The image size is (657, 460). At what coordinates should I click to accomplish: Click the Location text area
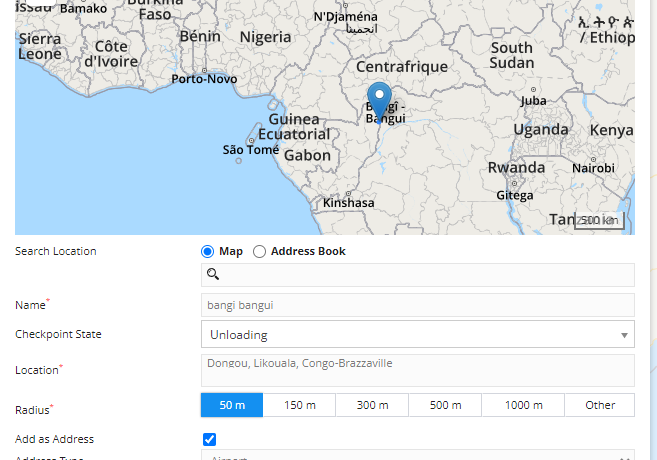(x=417, y=370)
